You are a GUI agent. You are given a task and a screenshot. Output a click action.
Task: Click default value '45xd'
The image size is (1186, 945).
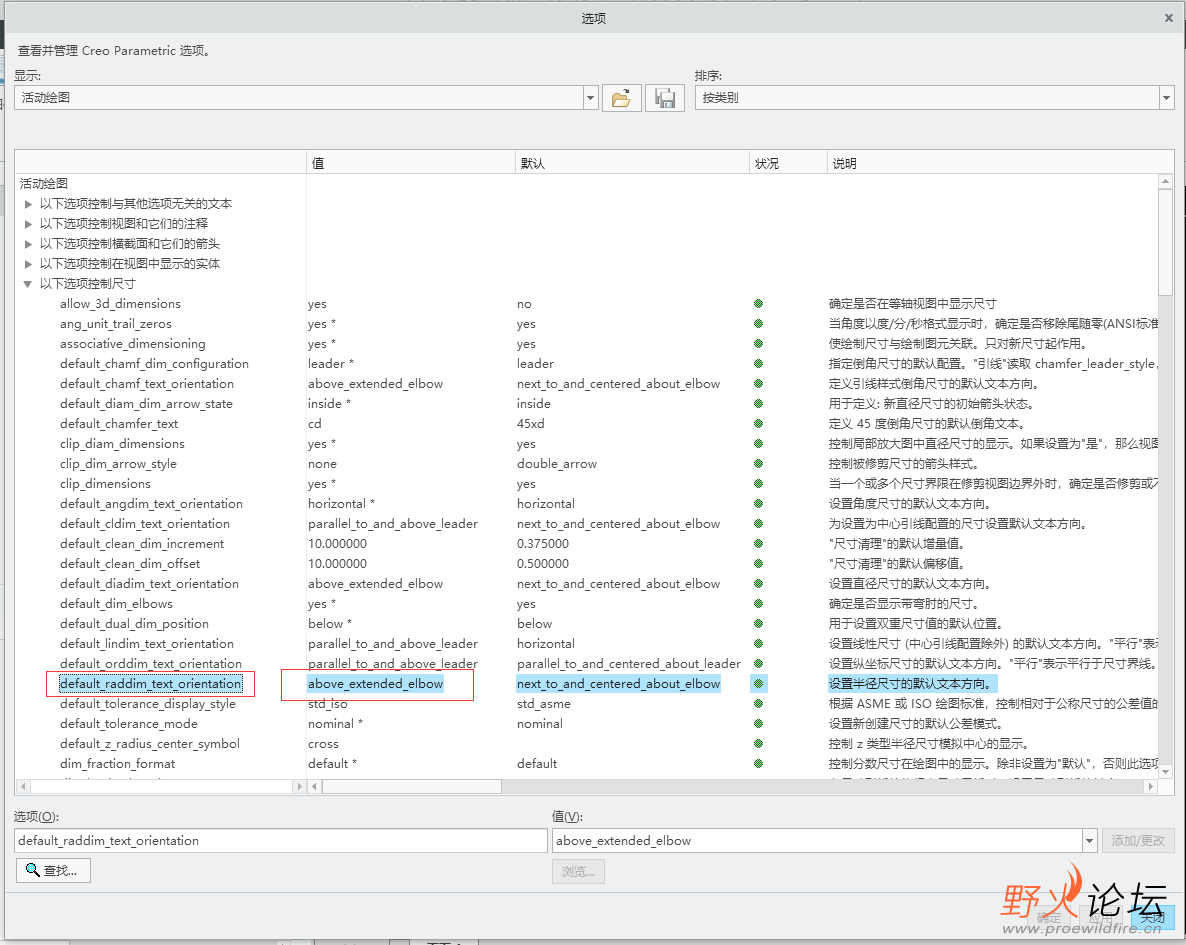[x=530, y=424]
